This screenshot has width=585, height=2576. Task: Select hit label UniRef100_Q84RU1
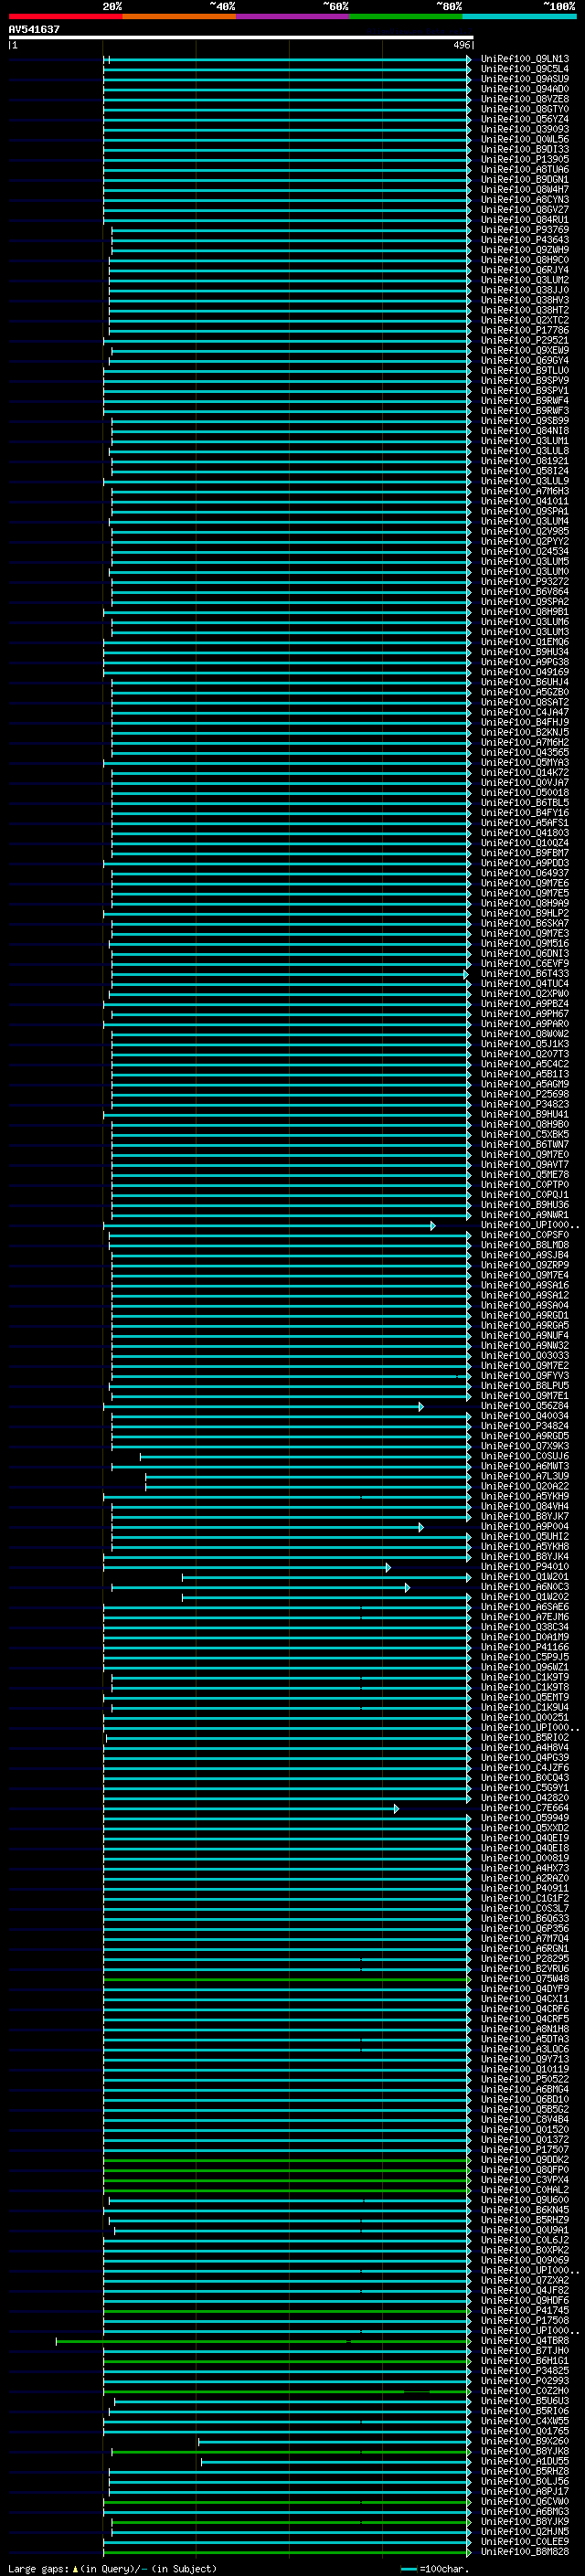pyautogui.click(x=525, y=220)
